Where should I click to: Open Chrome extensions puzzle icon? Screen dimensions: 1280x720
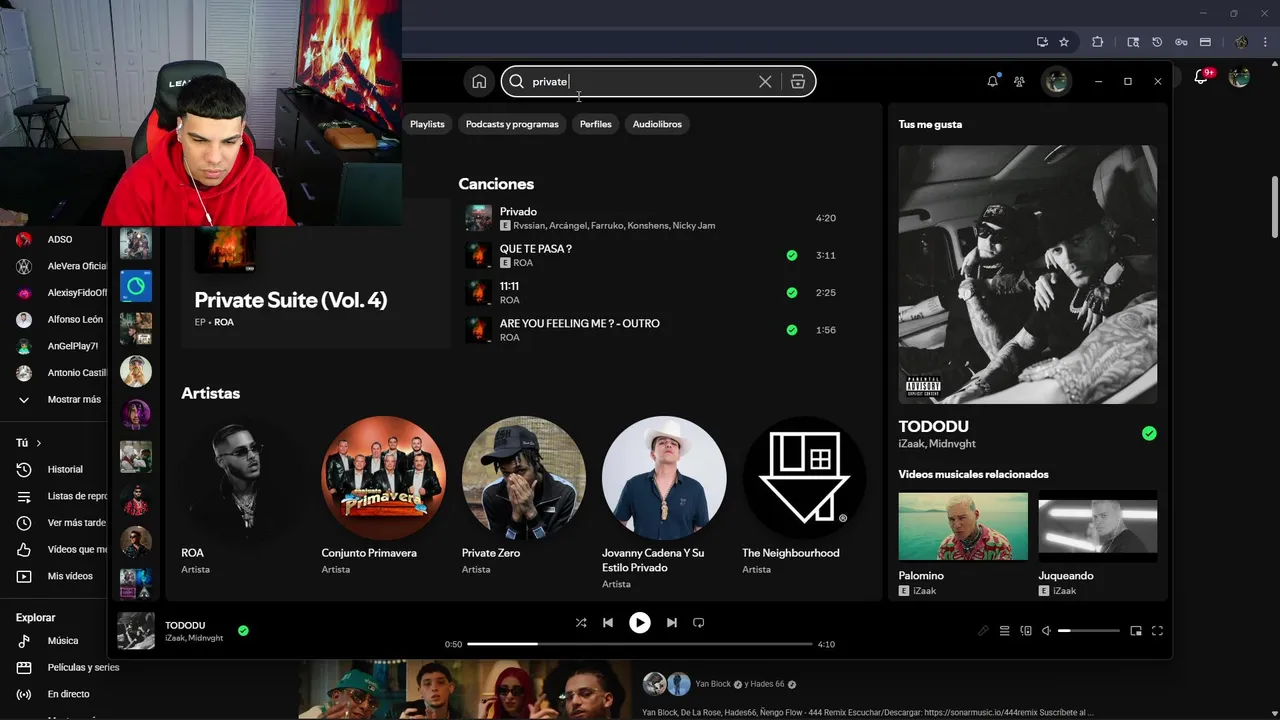pyautogui.click(x=1098, y=42)
